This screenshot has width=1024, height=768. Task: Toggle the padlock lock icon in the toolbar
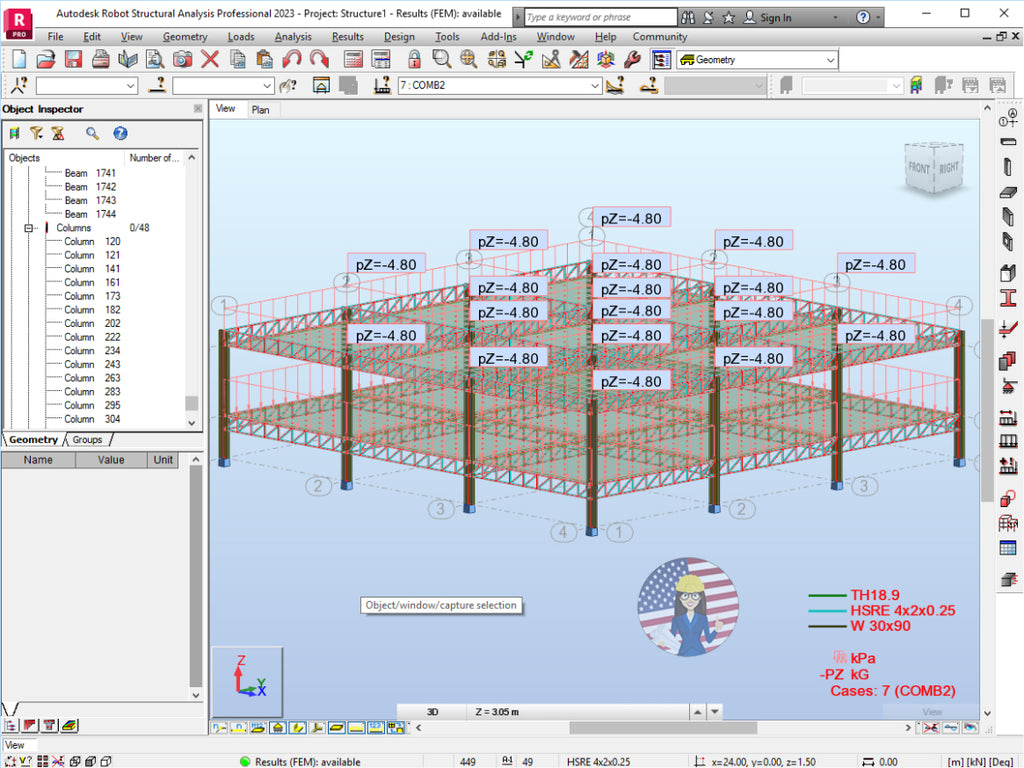414,59
